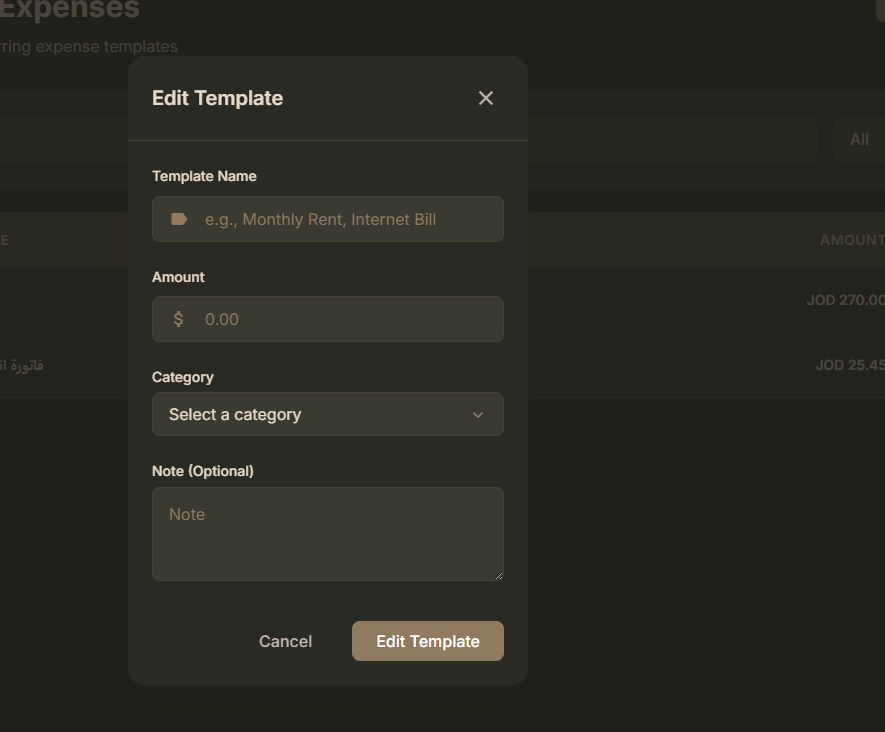Click the All filter behind the dialog
The width and height of the screenshot is (885, 732).
click(859, 139)
